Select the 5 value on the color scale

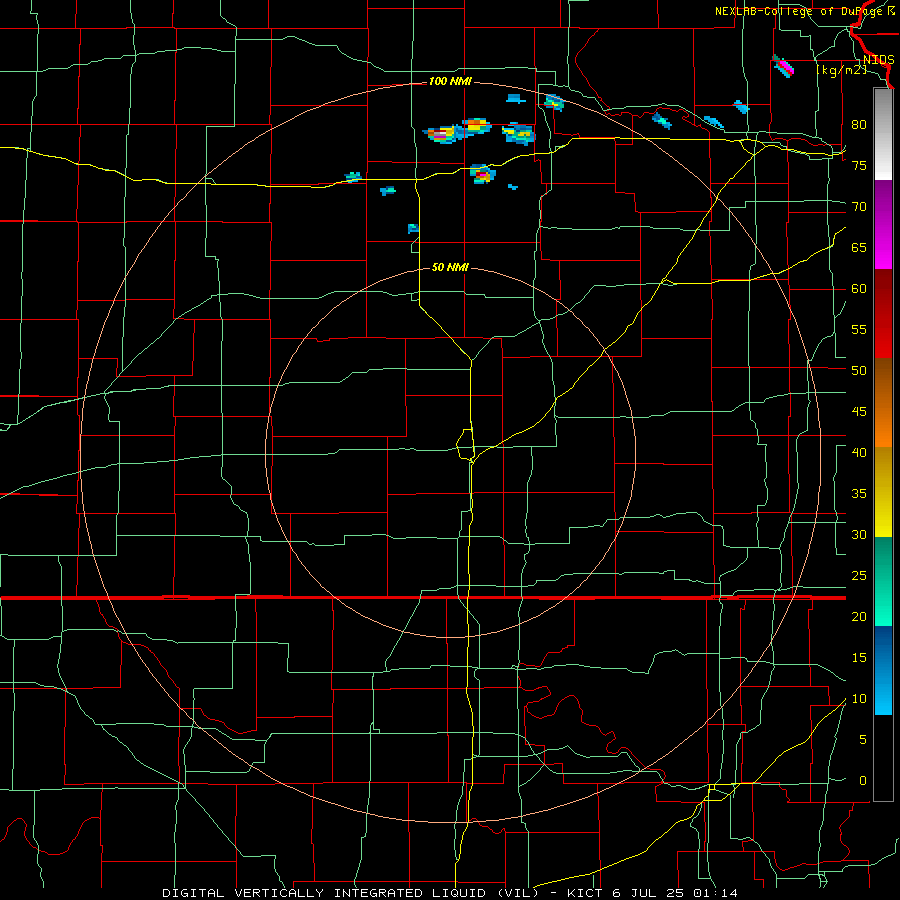(863, 740)
